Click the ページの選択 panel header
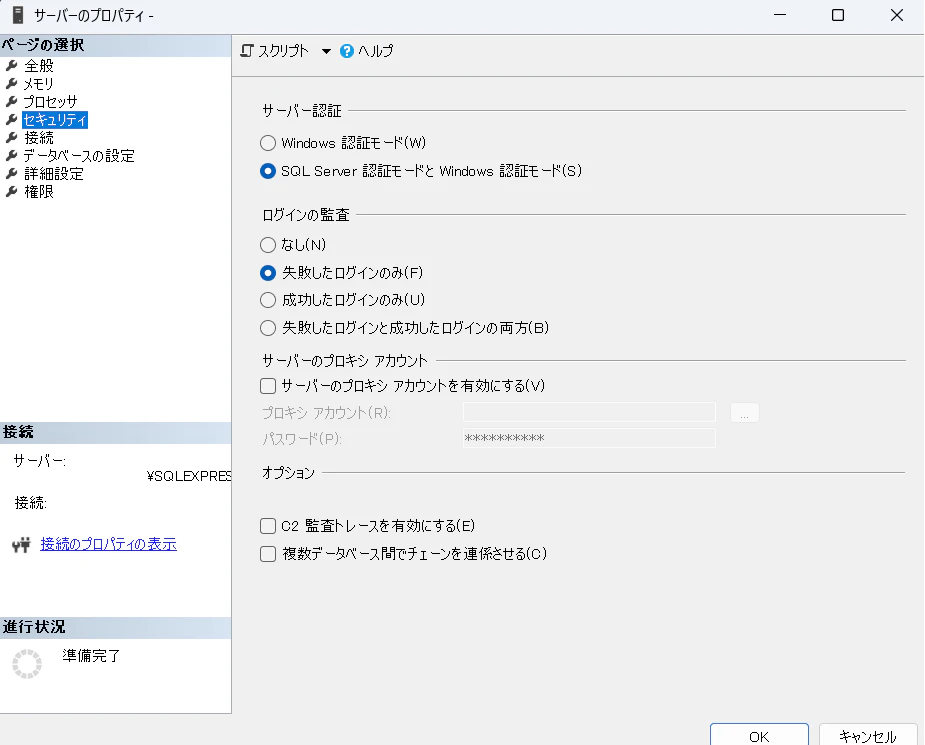 pyautogui.click(x=116, y=45)
